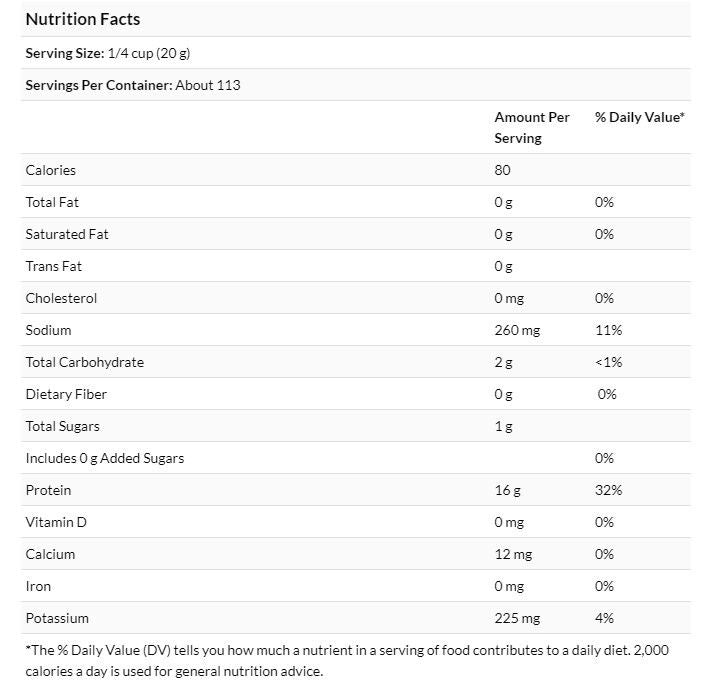The width and height of the screenshot is (711, 680).
Task: Click the Servings Per Container row
Action: 132,85
